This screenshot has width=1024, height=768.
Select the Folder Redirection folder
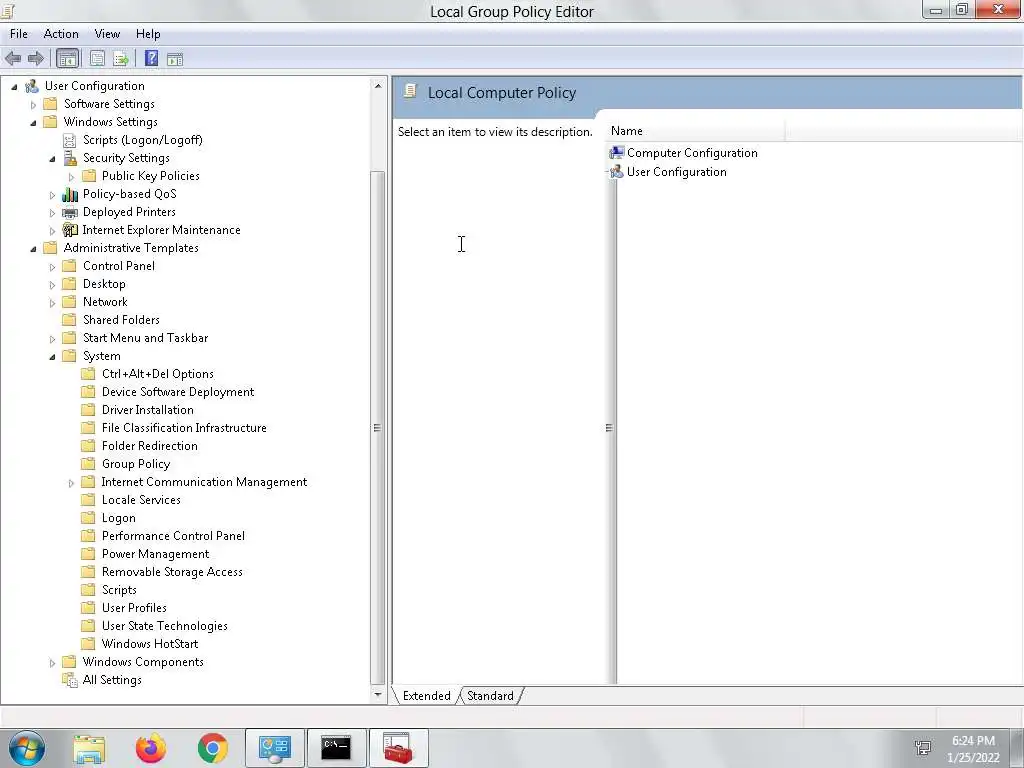click(x=150, y=445)
